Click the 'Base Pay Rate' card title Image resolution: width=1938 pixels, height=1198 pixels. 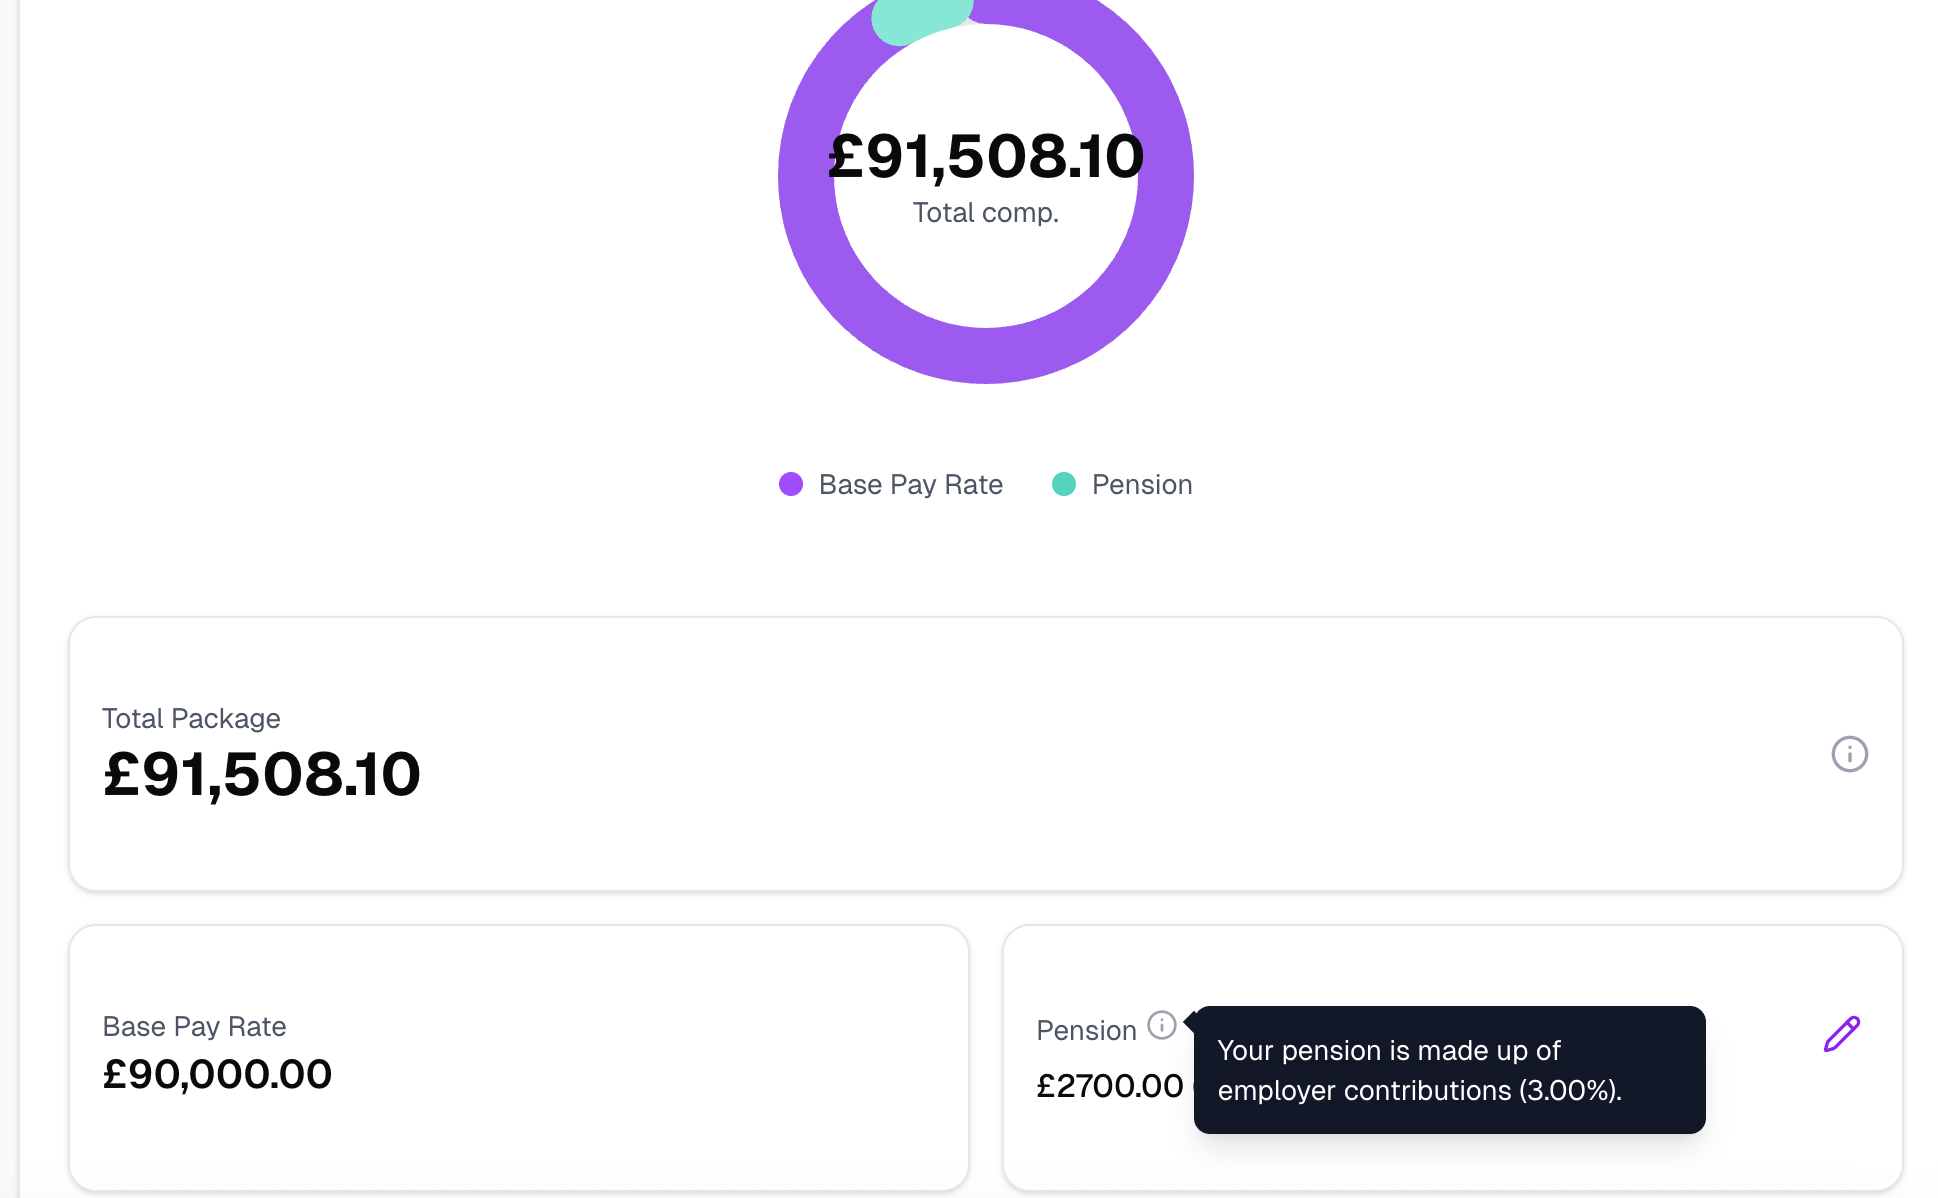194,1027
